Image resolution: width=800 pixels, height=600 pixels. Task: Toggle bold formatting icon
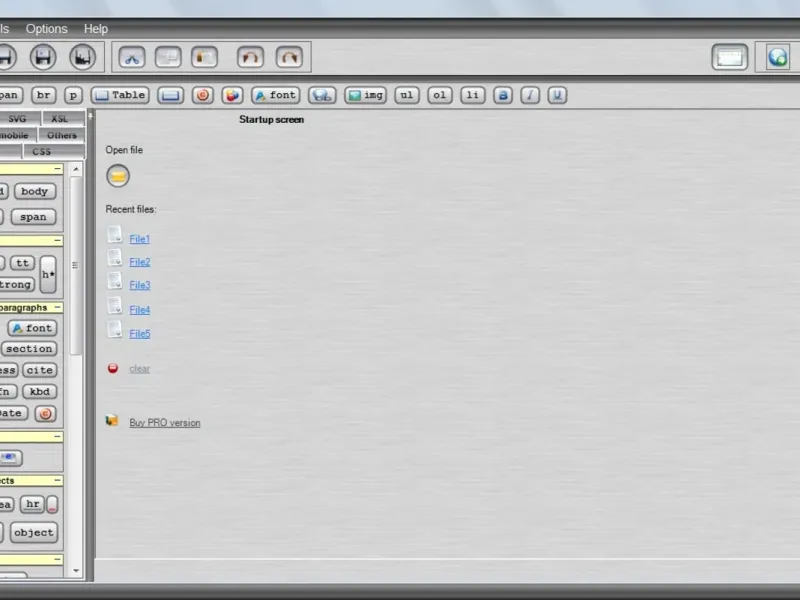coord(503,95)
